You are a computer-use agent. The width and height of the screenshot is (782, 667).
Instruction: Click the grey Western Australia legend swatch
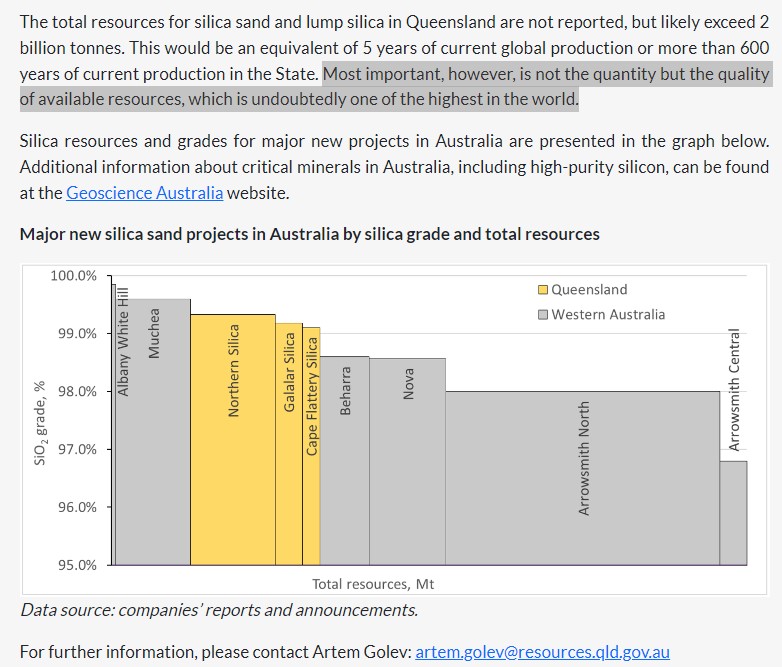pyautogui.click(x=543, y=315)
